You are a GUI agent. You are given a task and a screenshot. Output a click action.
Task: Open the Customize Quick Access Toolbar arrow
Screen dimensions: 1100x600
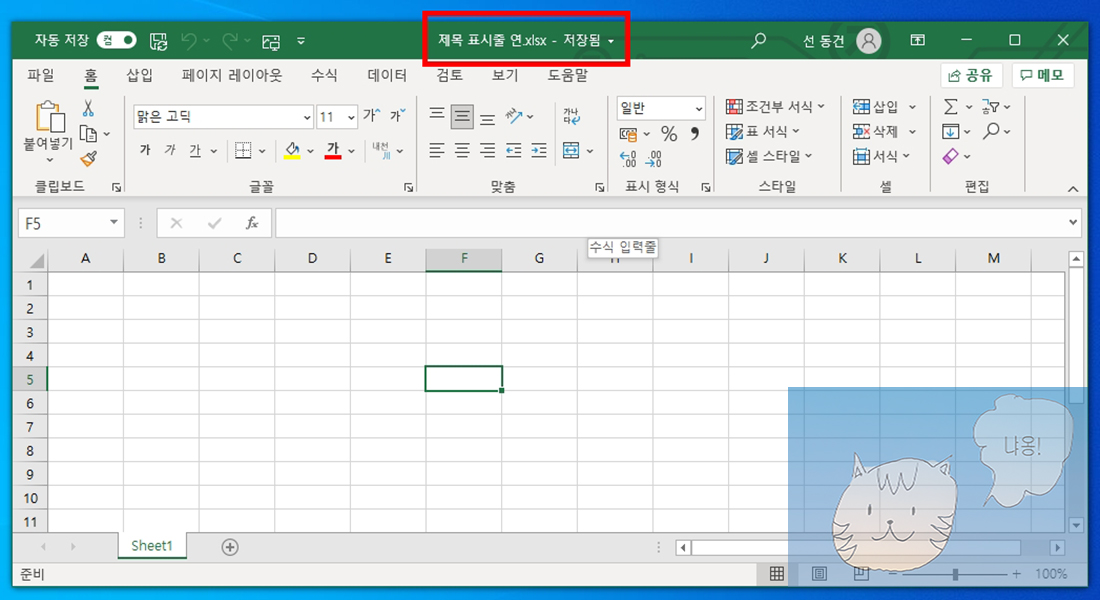[x=301, y=41]
